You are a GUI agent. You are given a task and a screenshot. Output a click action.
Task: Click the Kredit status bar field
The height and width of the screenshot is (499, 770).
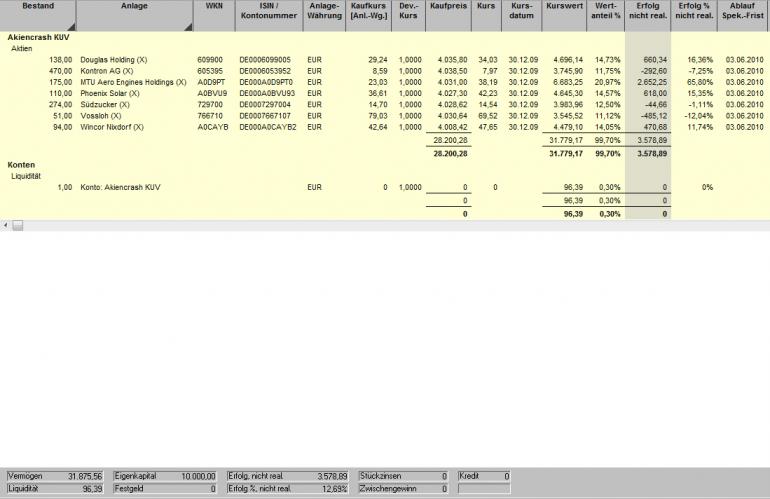click(x=484, y=476)
